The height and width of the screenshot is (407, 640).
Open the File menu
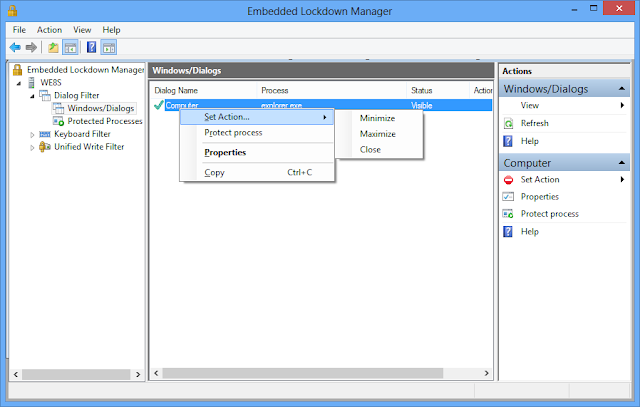tap(19, 30)
